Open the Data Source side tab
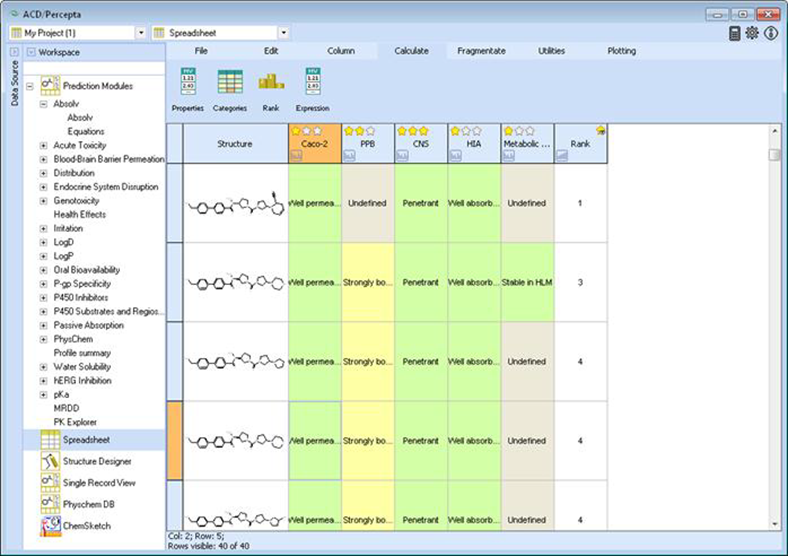 (14, 83)
